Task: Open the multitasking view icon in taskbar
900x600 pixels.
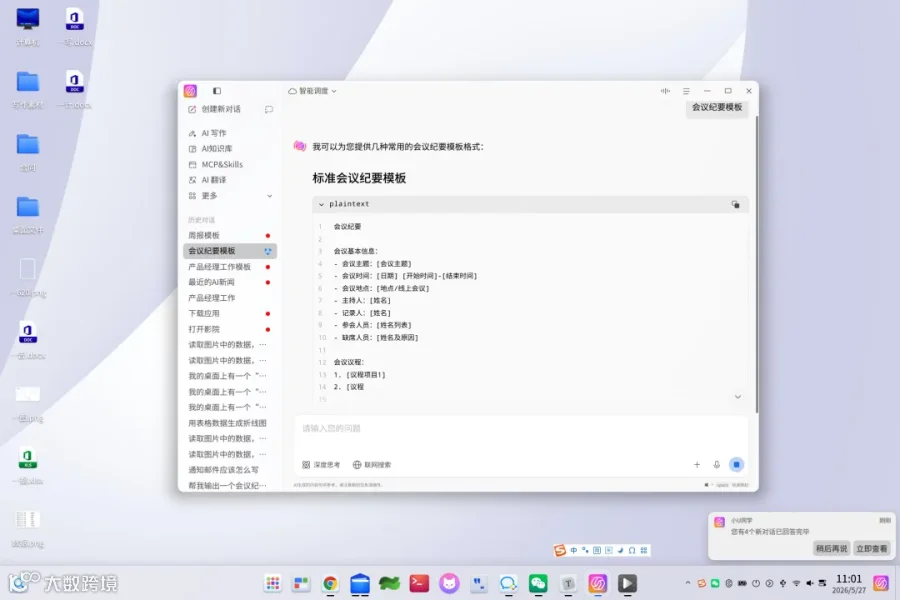Action: pyautogui.click(x=301, y=583)
